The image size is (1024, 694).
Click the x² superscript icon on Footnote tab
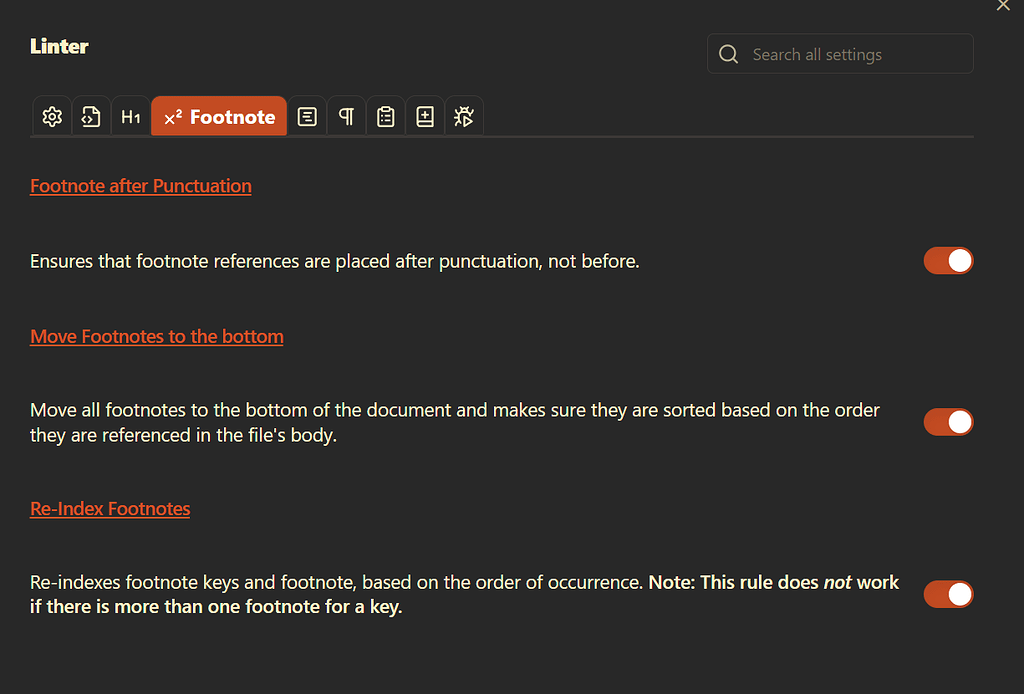173,116
